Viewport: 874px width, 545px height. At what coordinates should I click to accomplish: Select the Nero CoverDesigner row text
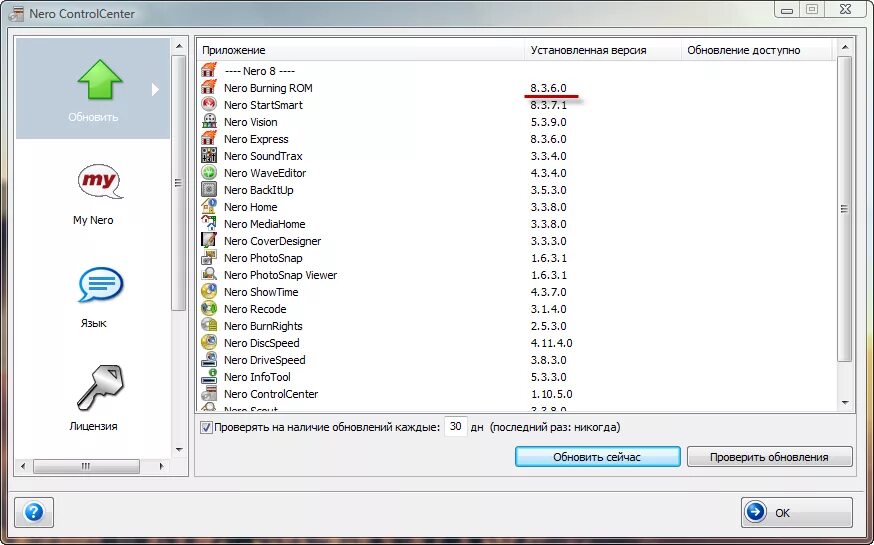pyautogui.click(x=273, y=241)
